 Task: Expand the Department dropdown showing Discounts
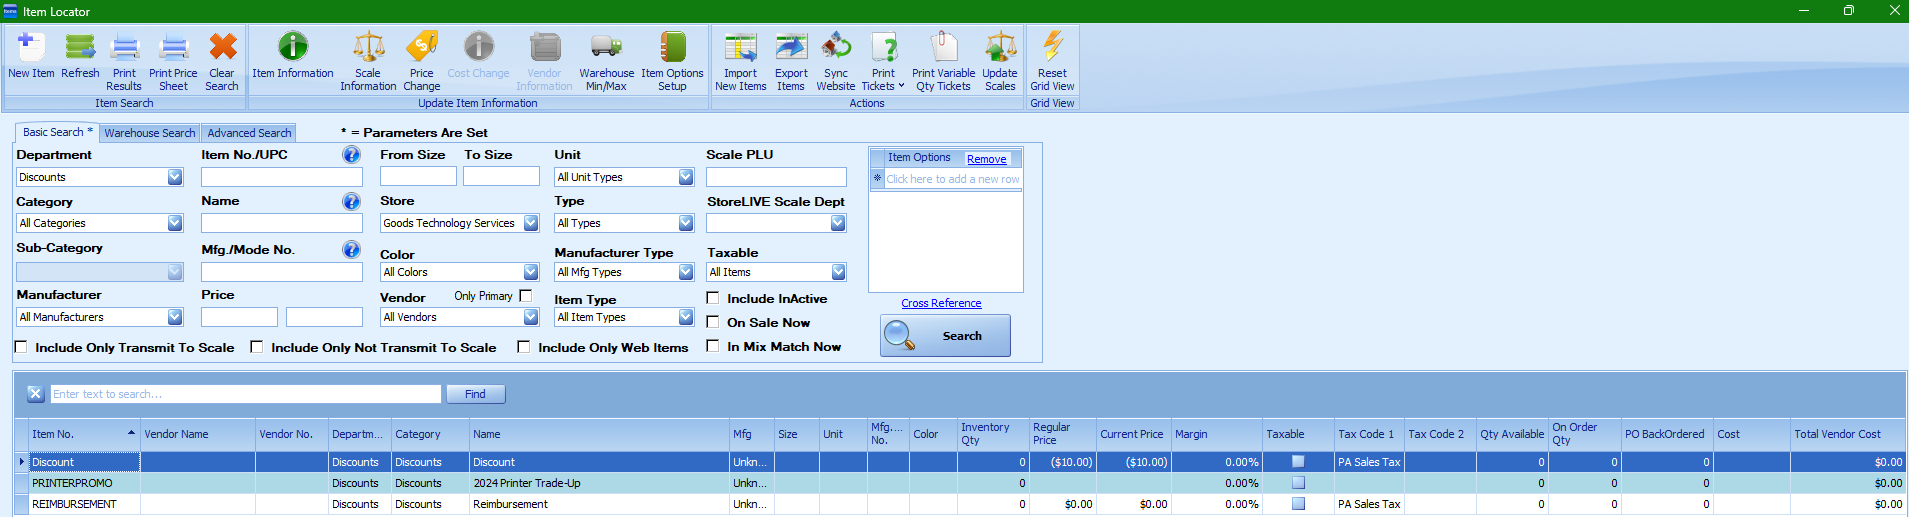175,177
